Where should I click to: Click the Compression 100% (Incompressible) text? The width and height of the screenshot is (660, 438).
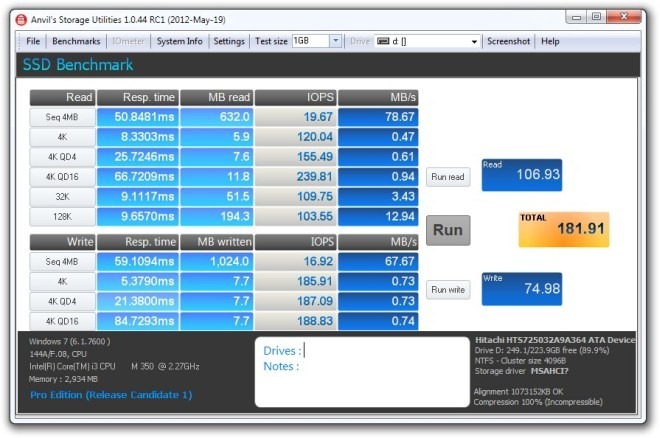point(538,402)
